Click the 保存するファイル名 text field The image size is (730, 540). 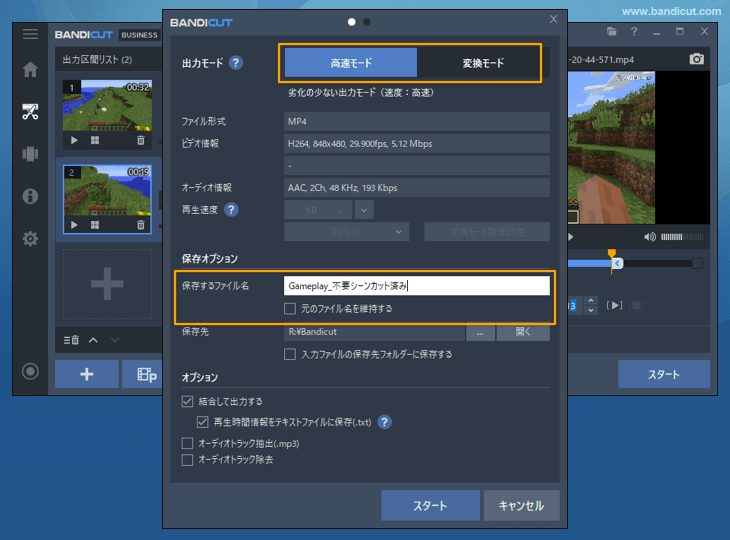pos(416,286)
